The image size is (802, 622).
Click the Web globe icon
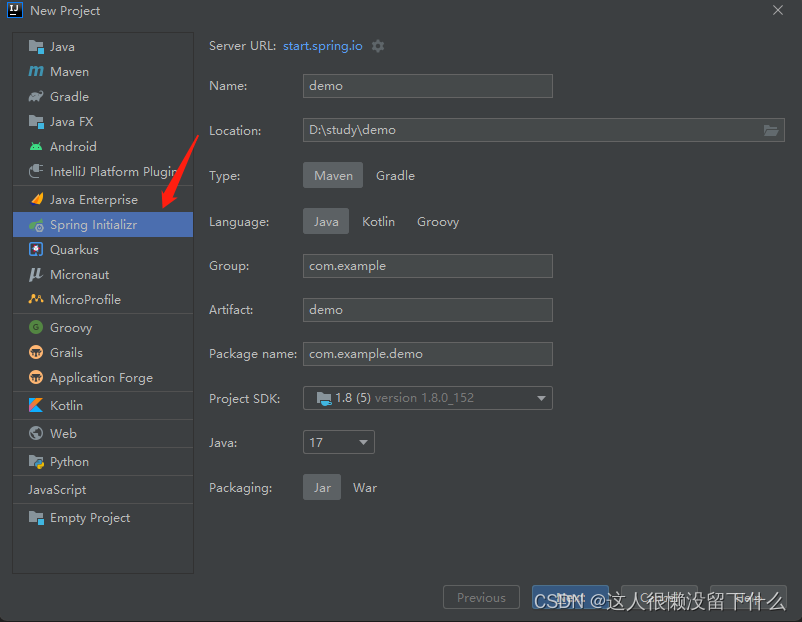coord(36,433)
